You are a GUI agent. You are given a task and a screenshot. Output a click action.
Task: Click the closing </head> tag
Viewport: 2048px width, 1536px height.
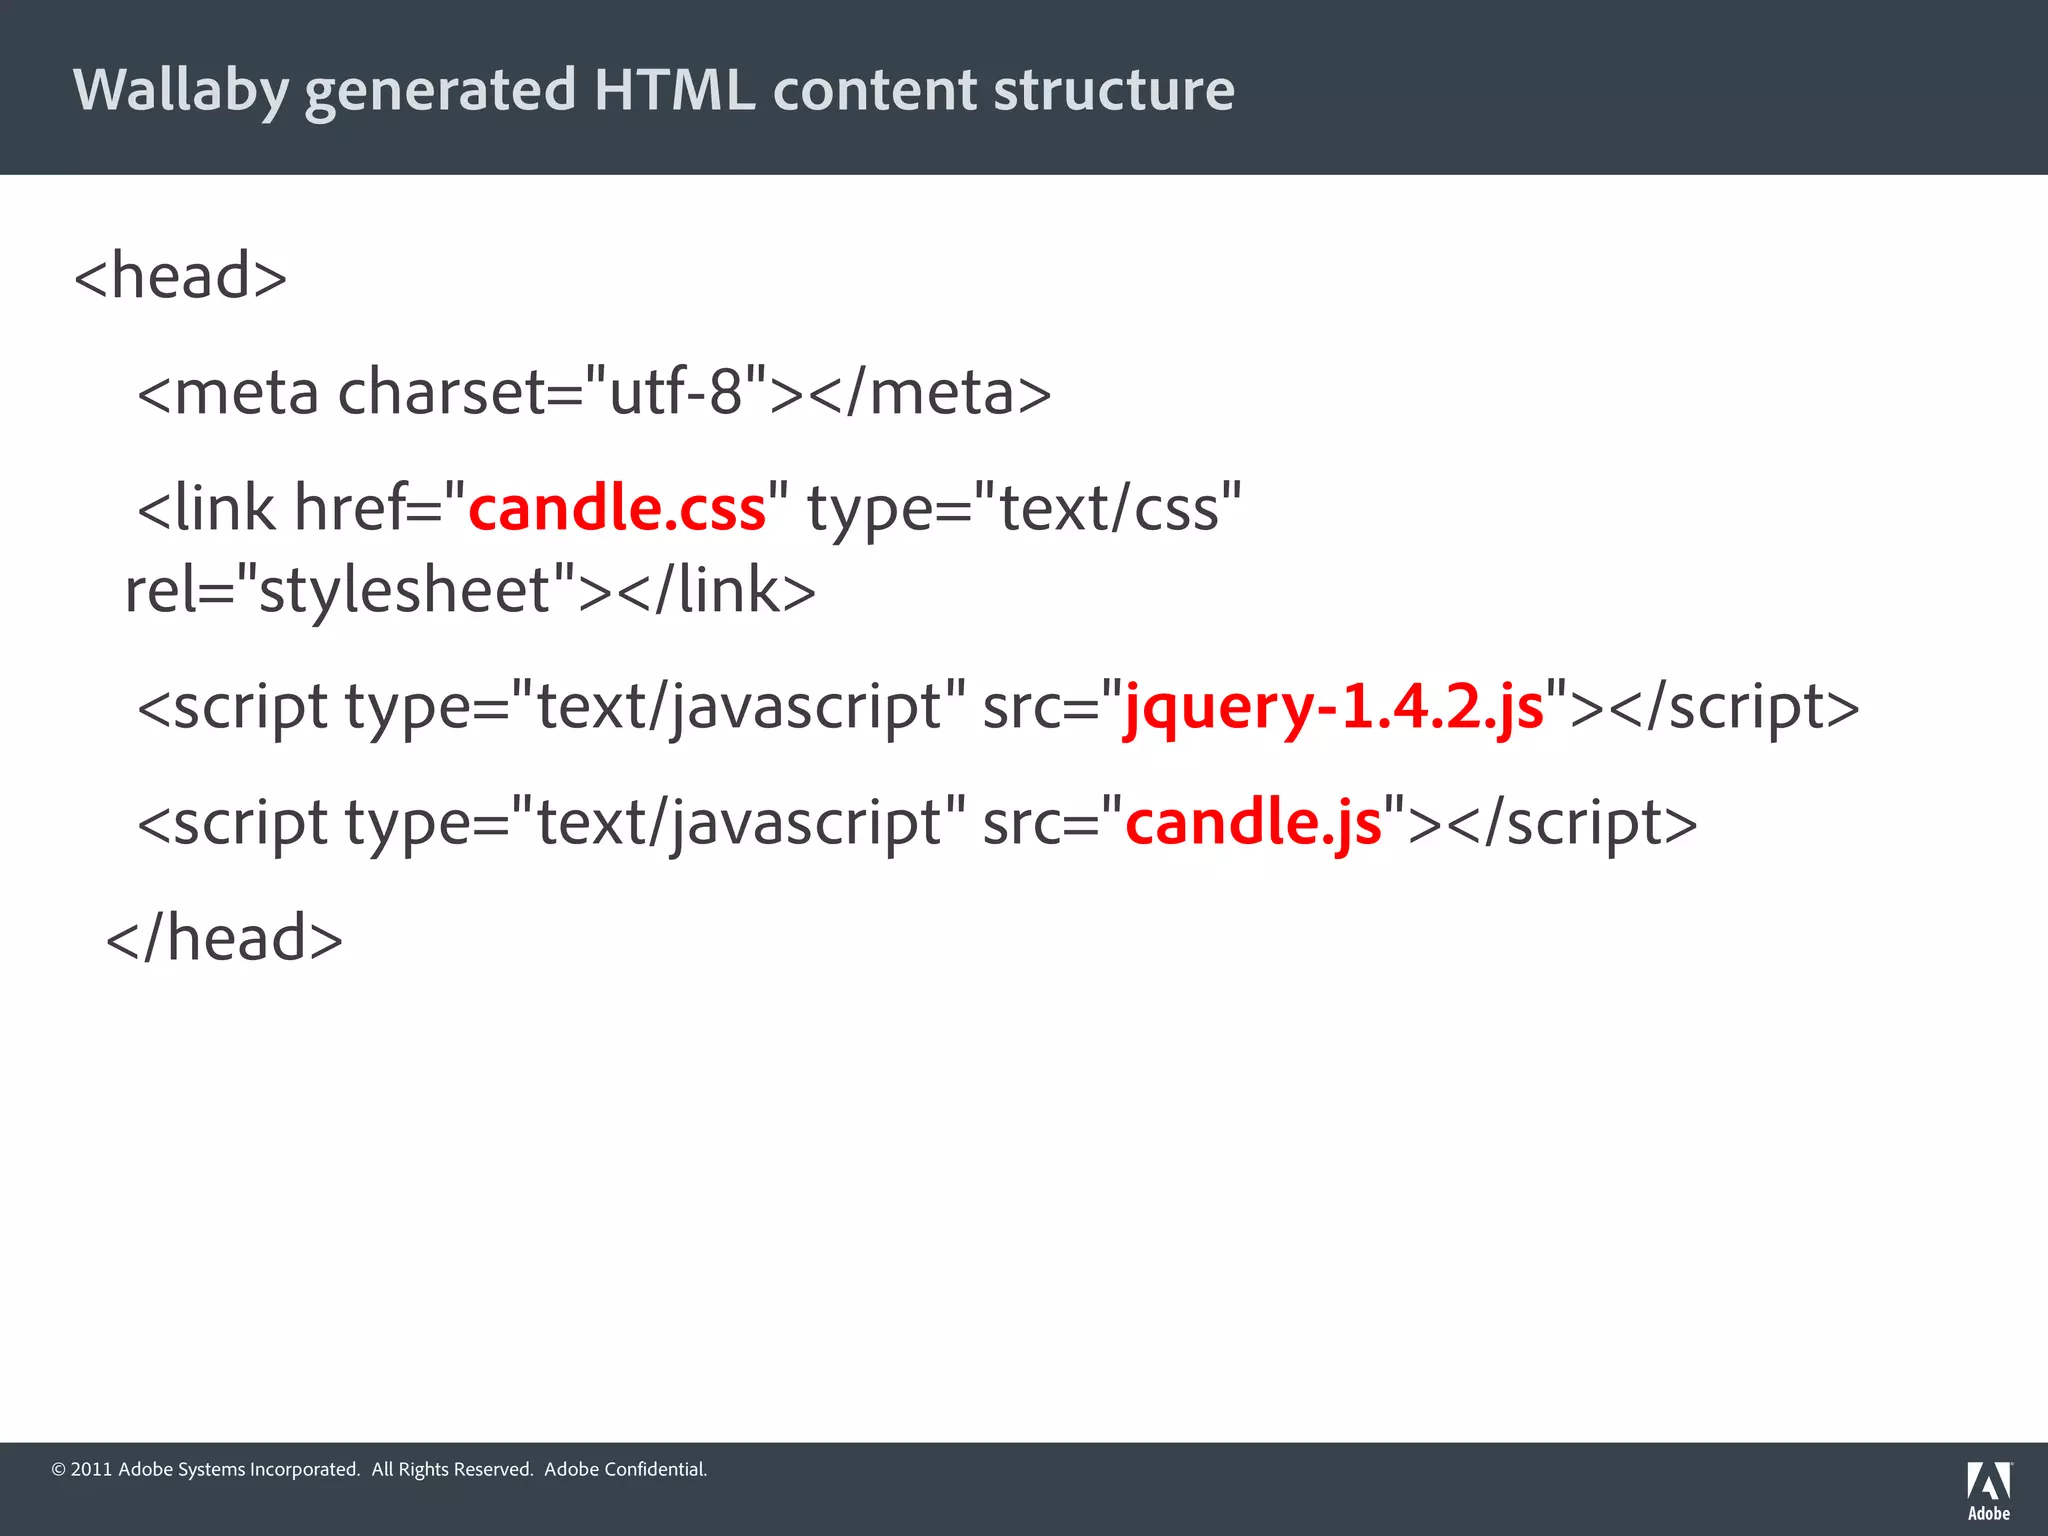pos(225,938)
